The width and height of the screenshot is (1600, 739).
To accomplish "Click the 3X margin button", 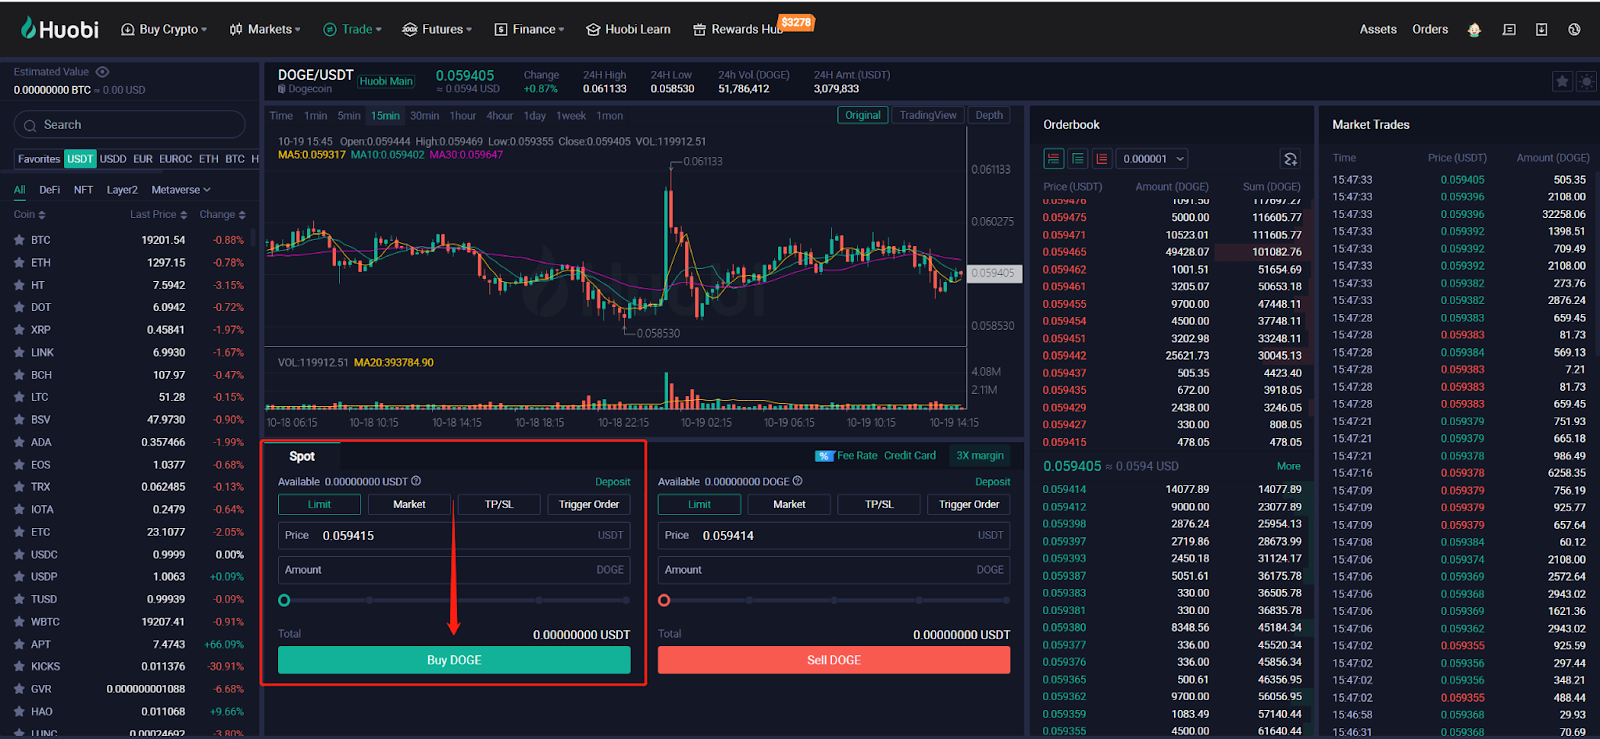I will (x=980, y=456).
